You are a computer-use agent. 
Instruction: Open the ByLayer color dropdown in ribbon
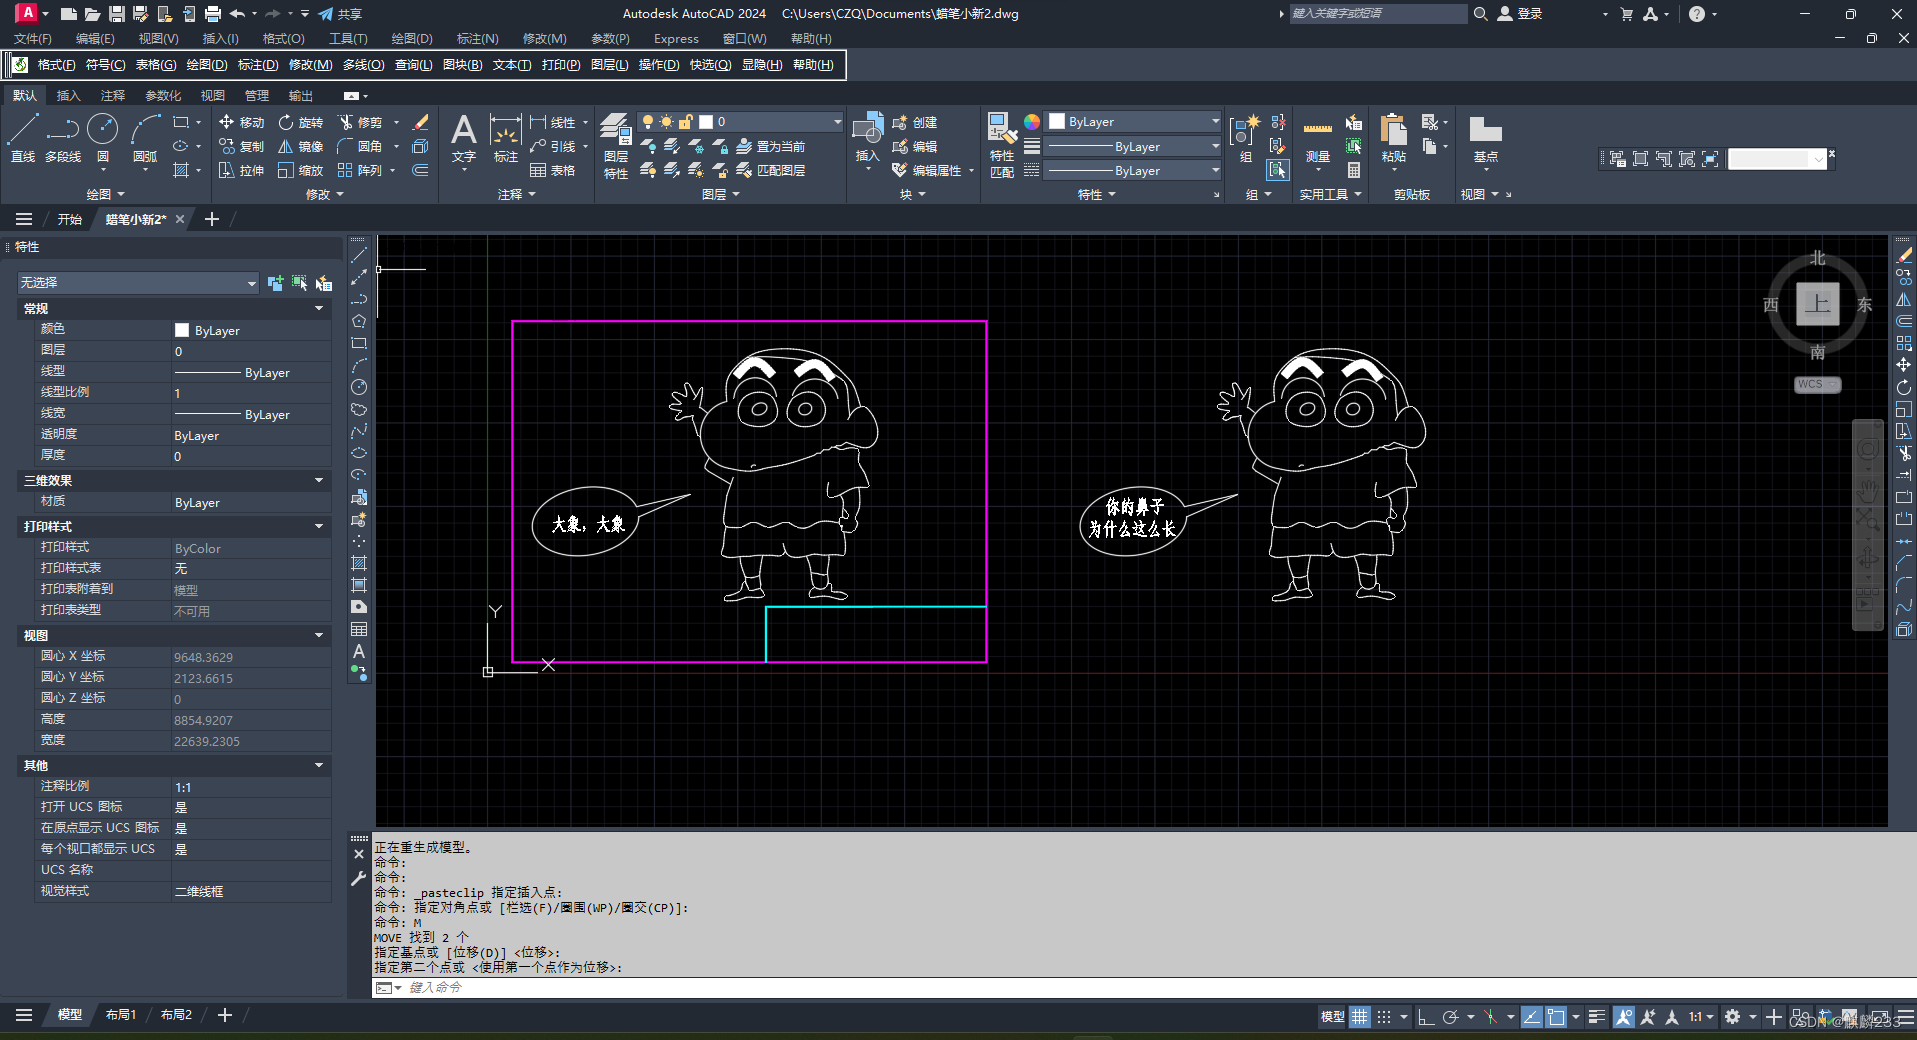click(1133, 122)
